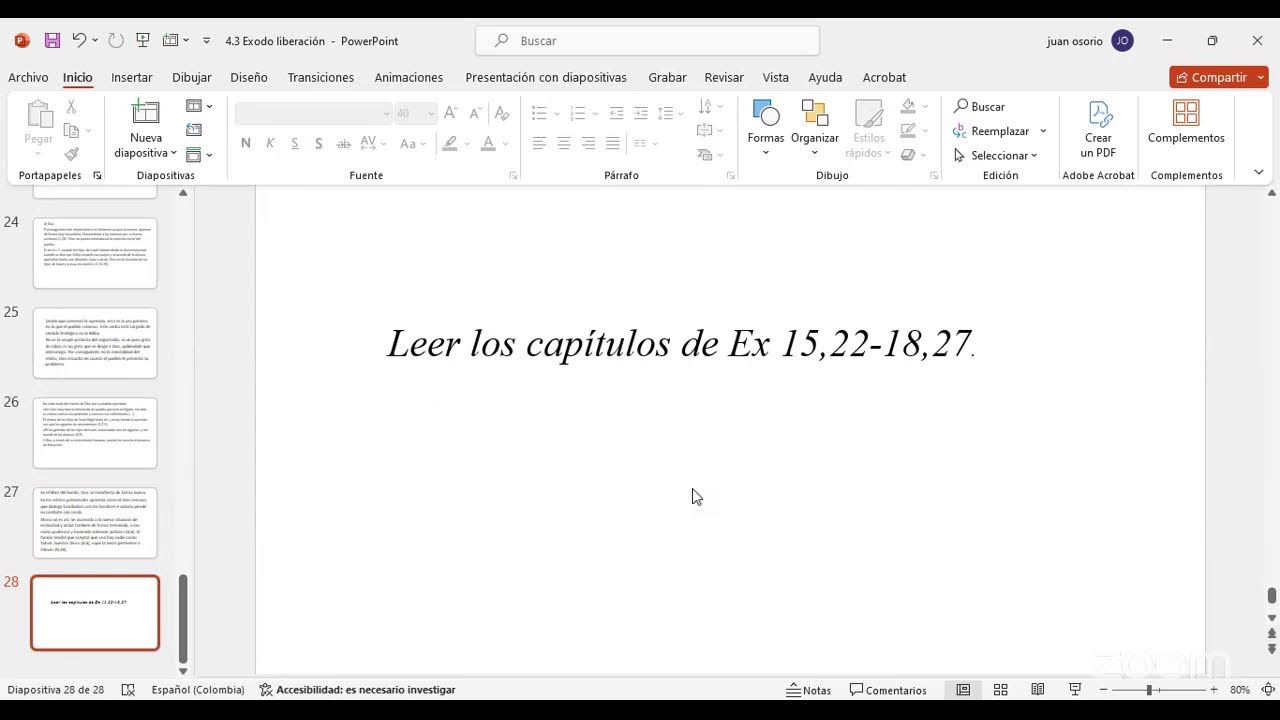The width and height of the screenshot is (1280, 720).
Task: Insert a new slide with the Nueva diapositiva icon
Action: [146, 112]
